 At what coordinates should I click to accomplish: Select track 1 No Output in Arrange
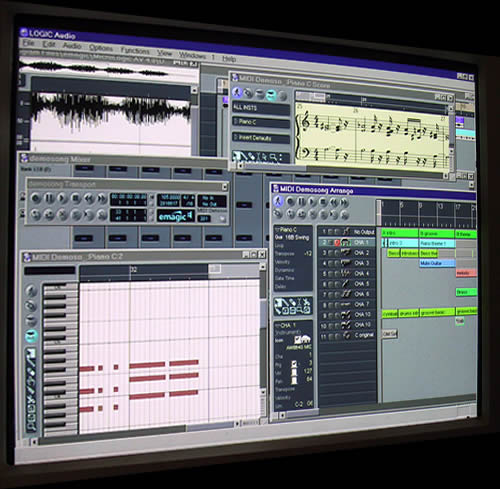[347, 232]
